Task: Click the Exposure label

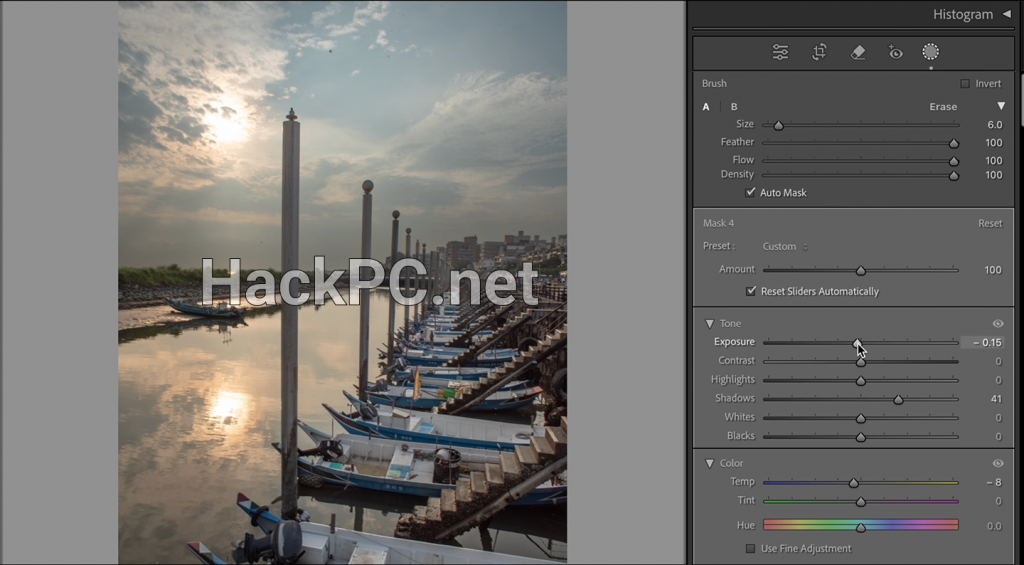Action: (x=734, y=342)
